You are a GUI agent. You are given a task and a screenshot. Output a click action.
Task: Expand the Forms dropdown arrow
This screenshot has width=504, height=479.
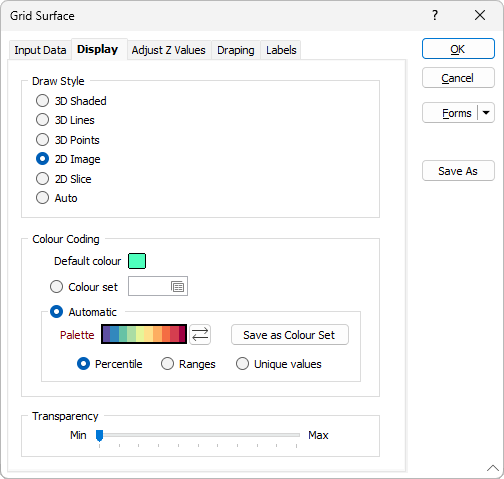point(486,113)
